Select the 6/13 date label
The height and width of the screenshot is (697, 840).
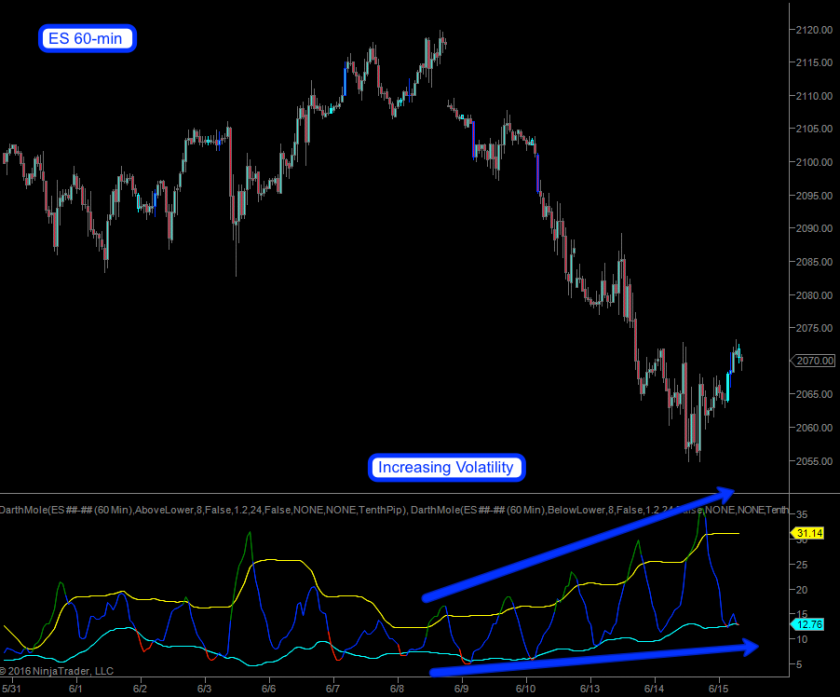(x=590, y=689)
